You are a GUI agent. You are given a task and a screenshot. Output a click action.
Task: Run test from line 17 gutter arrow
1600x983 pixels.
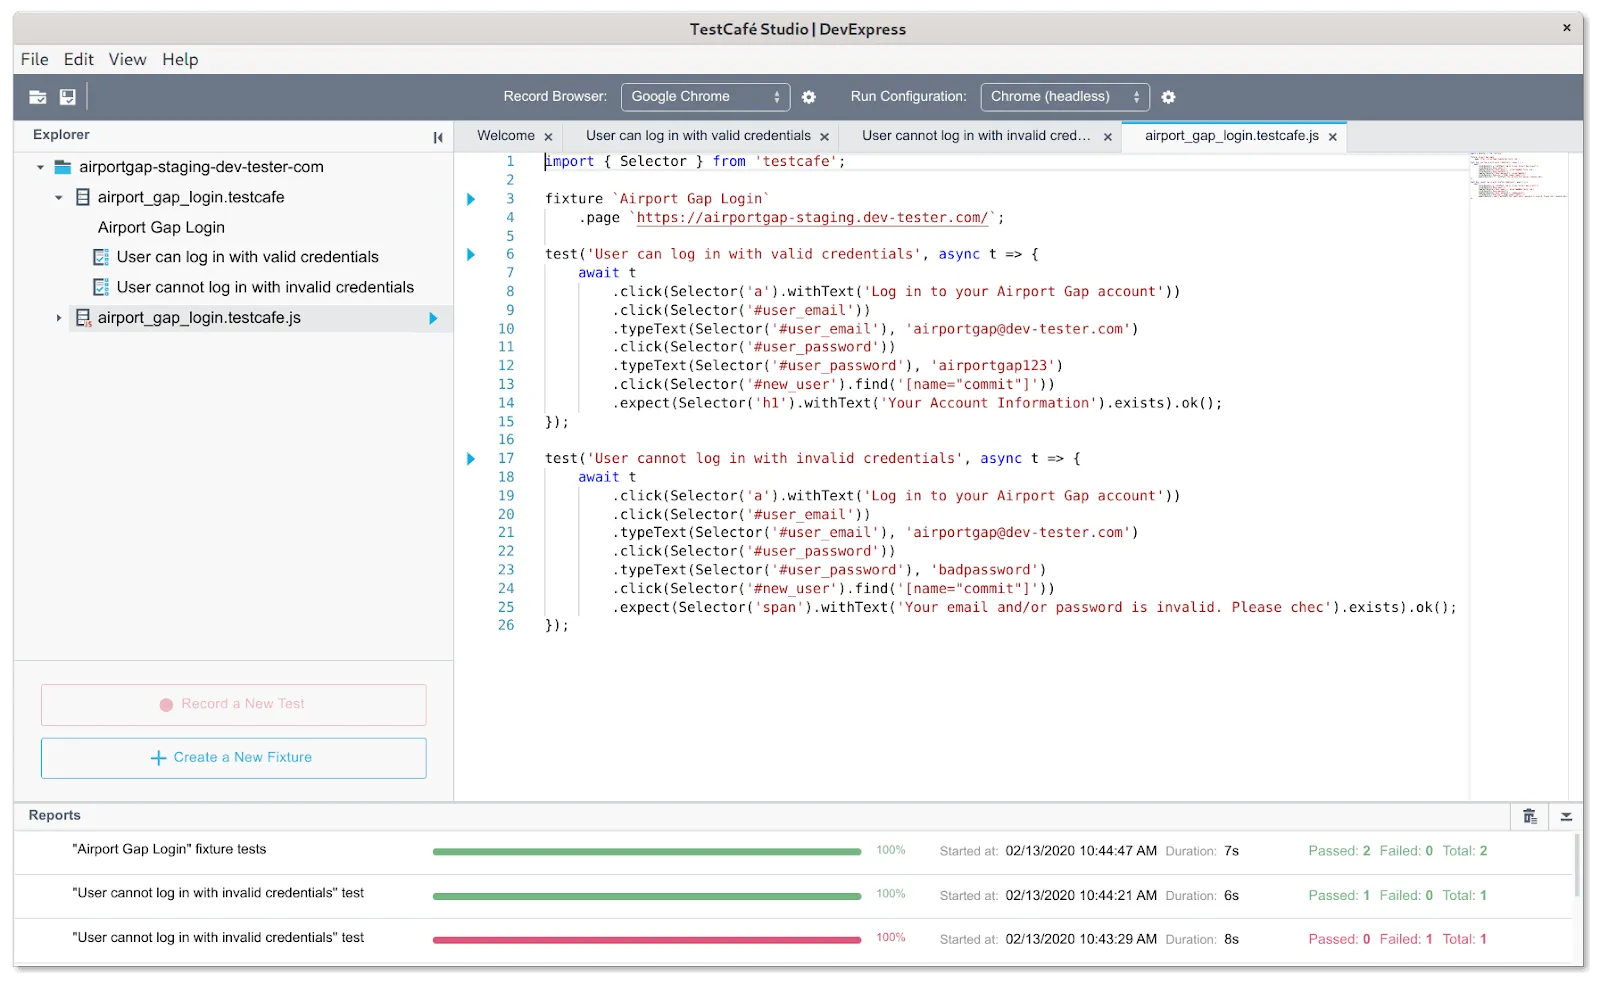[471, 459]
